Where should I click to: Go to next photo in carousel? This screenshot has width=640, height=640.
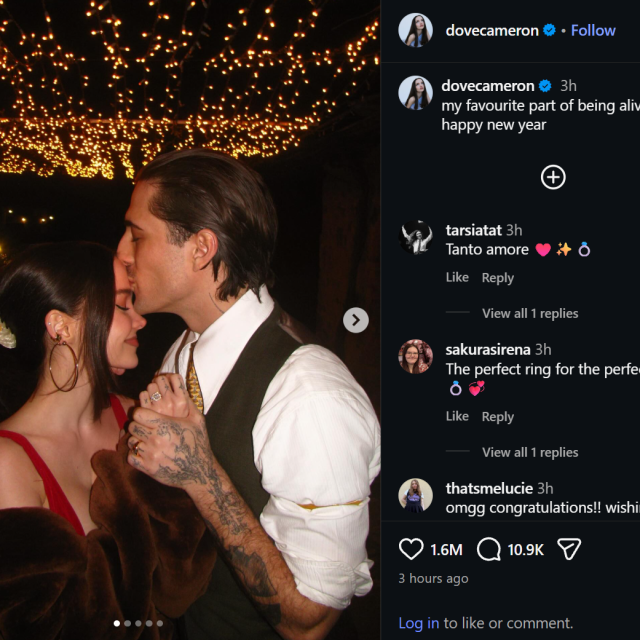pyautogui.click(x=356, y=320)
